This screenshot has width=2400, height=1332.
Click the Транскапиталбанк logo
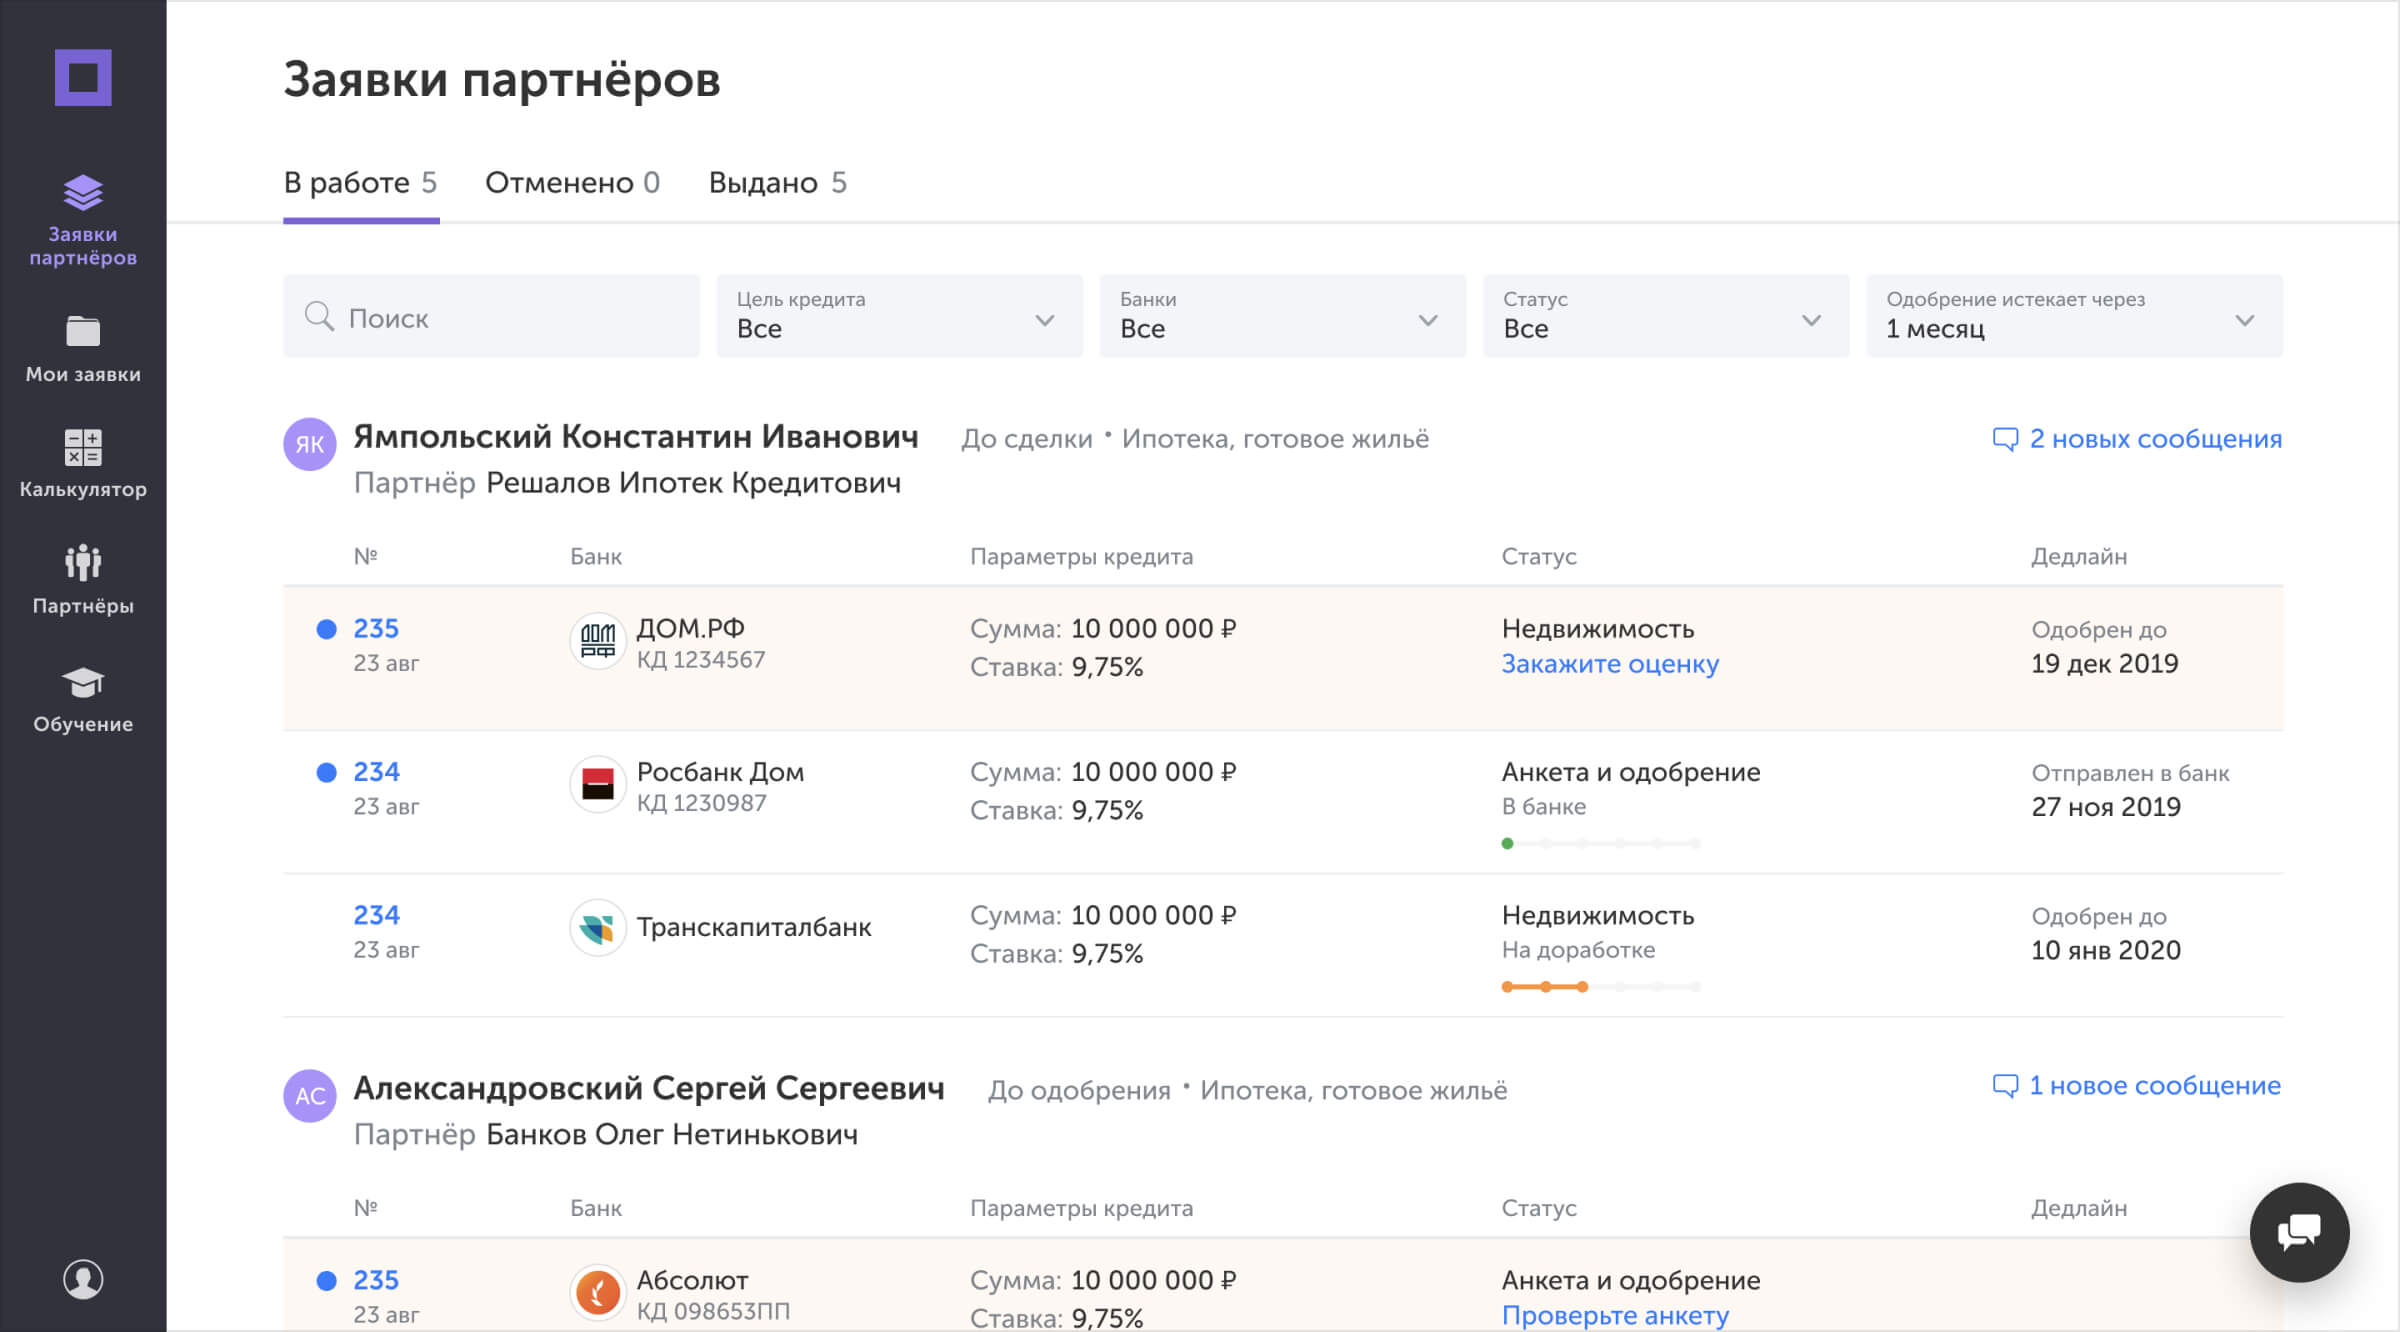(598, 928)
